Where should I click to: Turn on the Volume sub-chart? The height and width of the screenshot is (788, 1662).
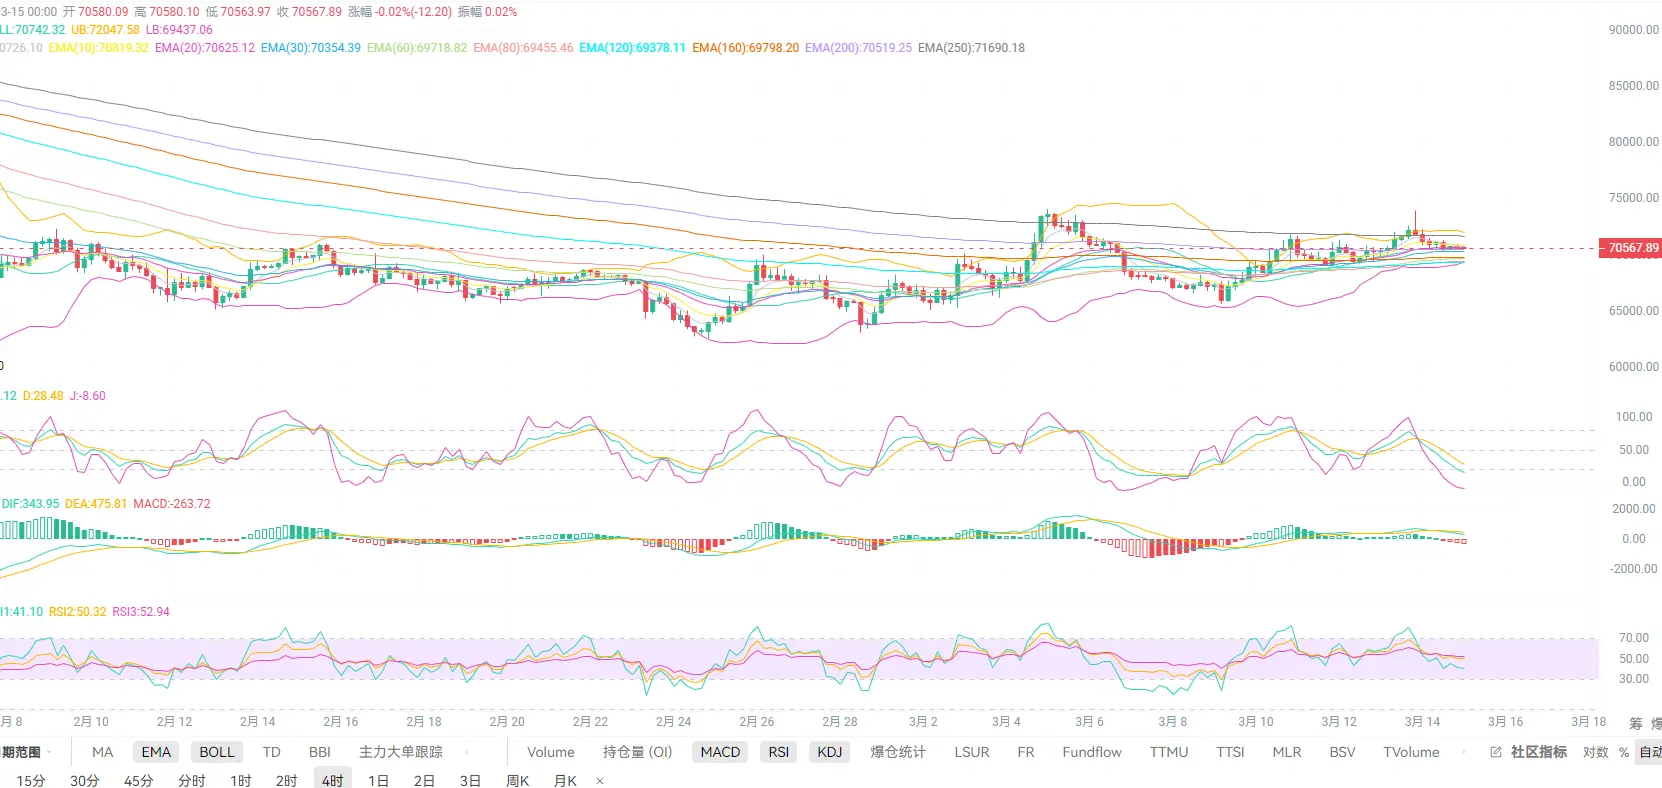click(551, 752)
